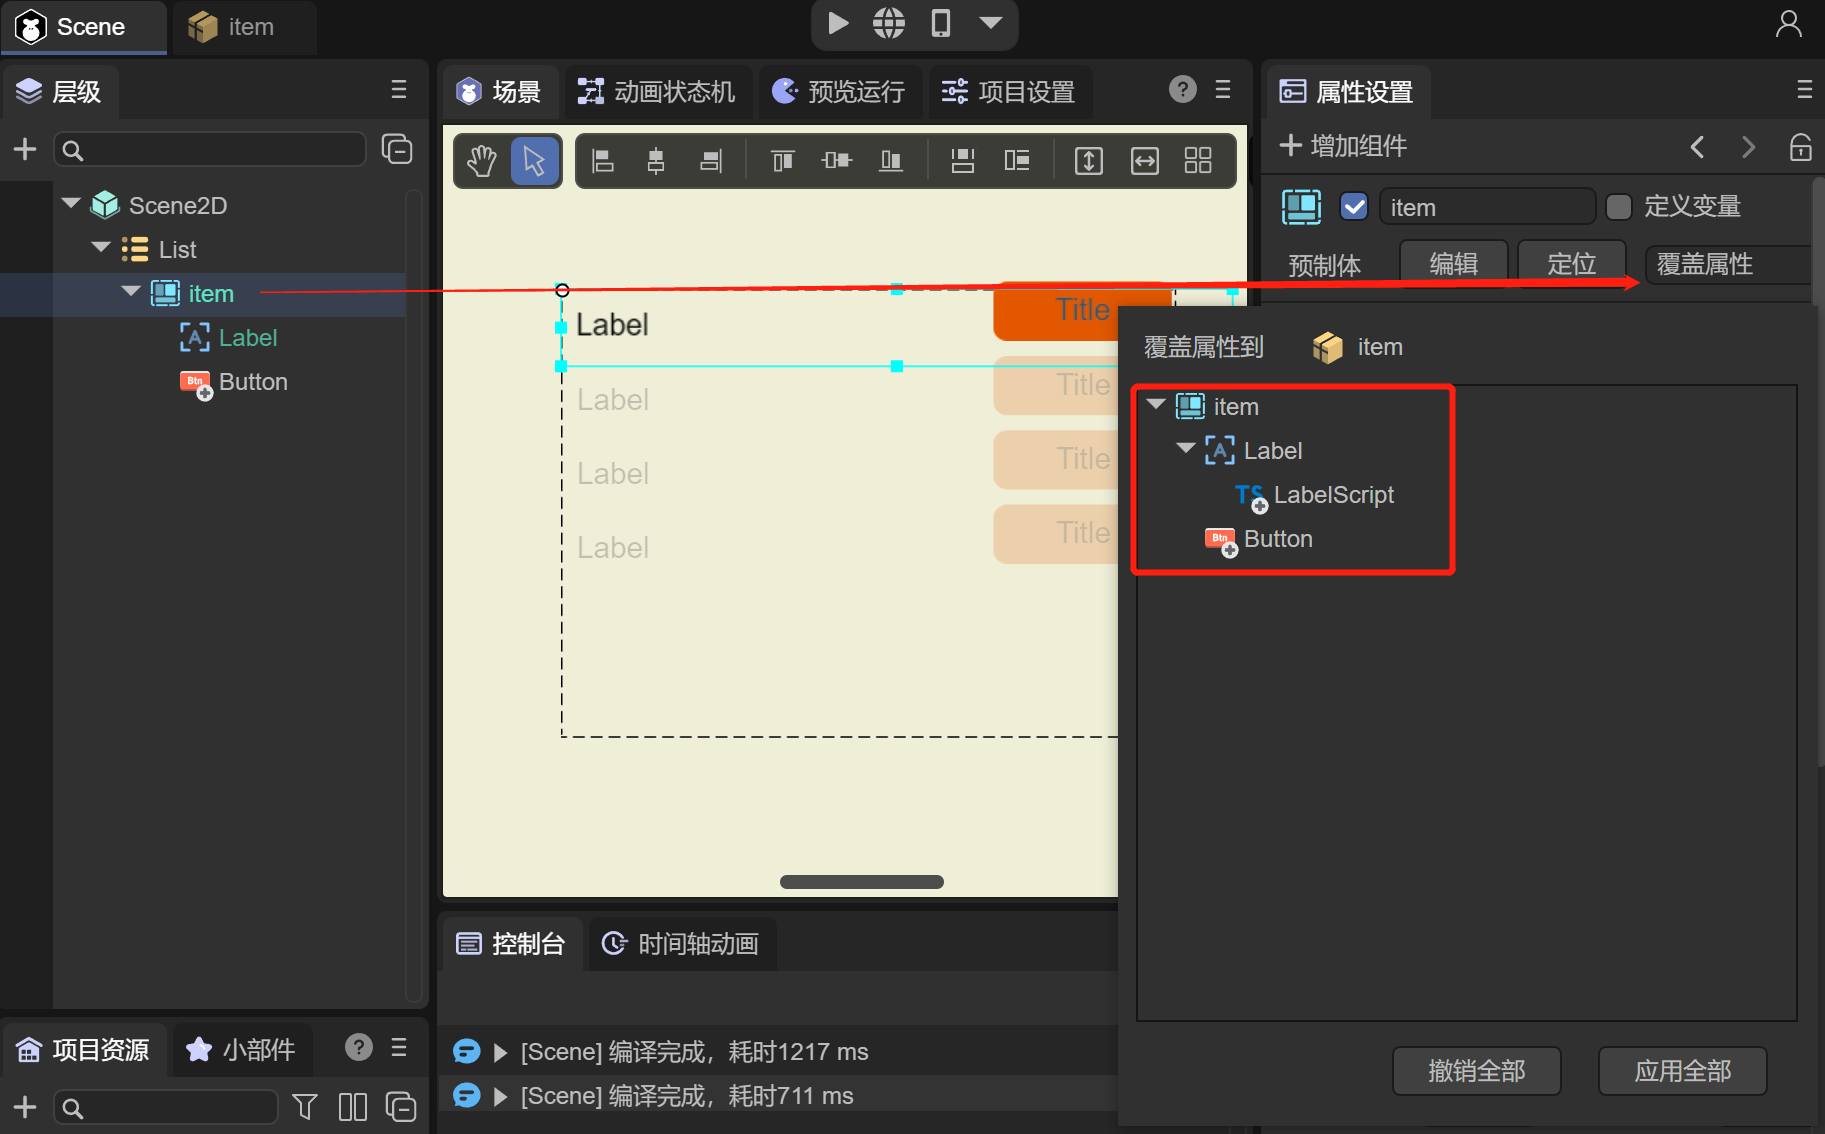Select the arrow selection tool

click(534, 161)
